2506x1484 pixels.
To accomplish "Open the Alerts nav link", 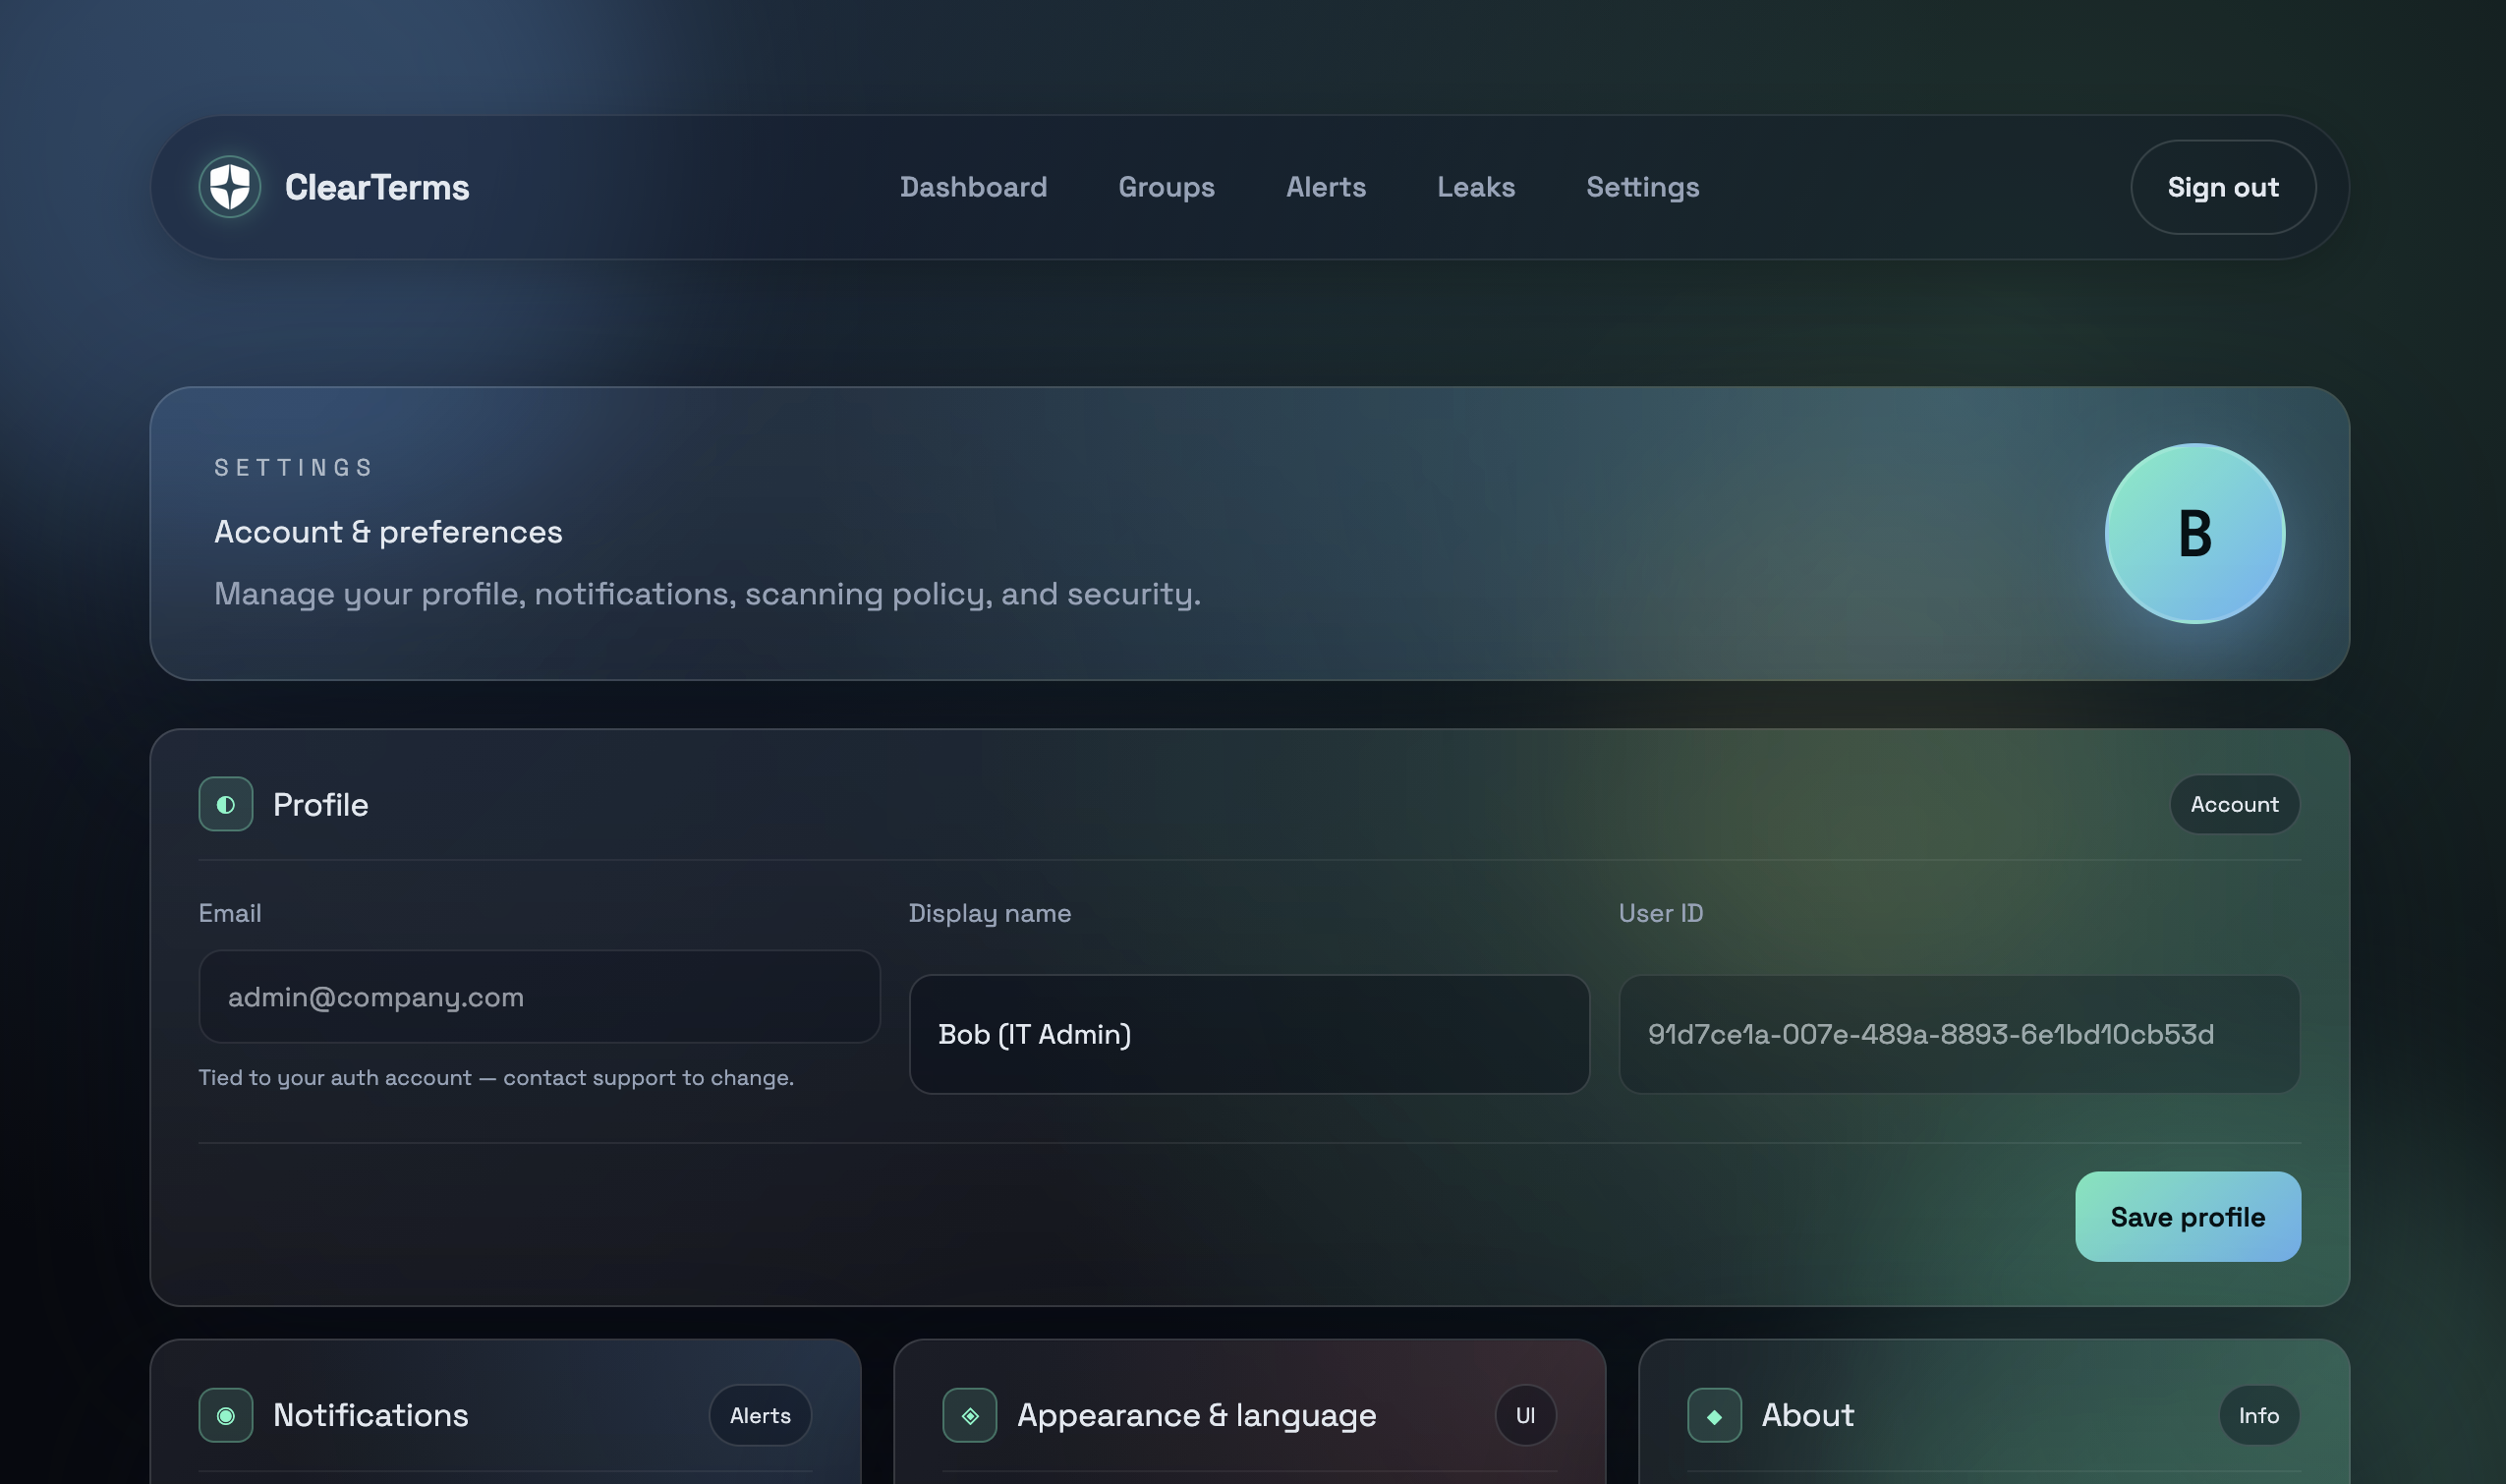I will tap(1326, 187).
